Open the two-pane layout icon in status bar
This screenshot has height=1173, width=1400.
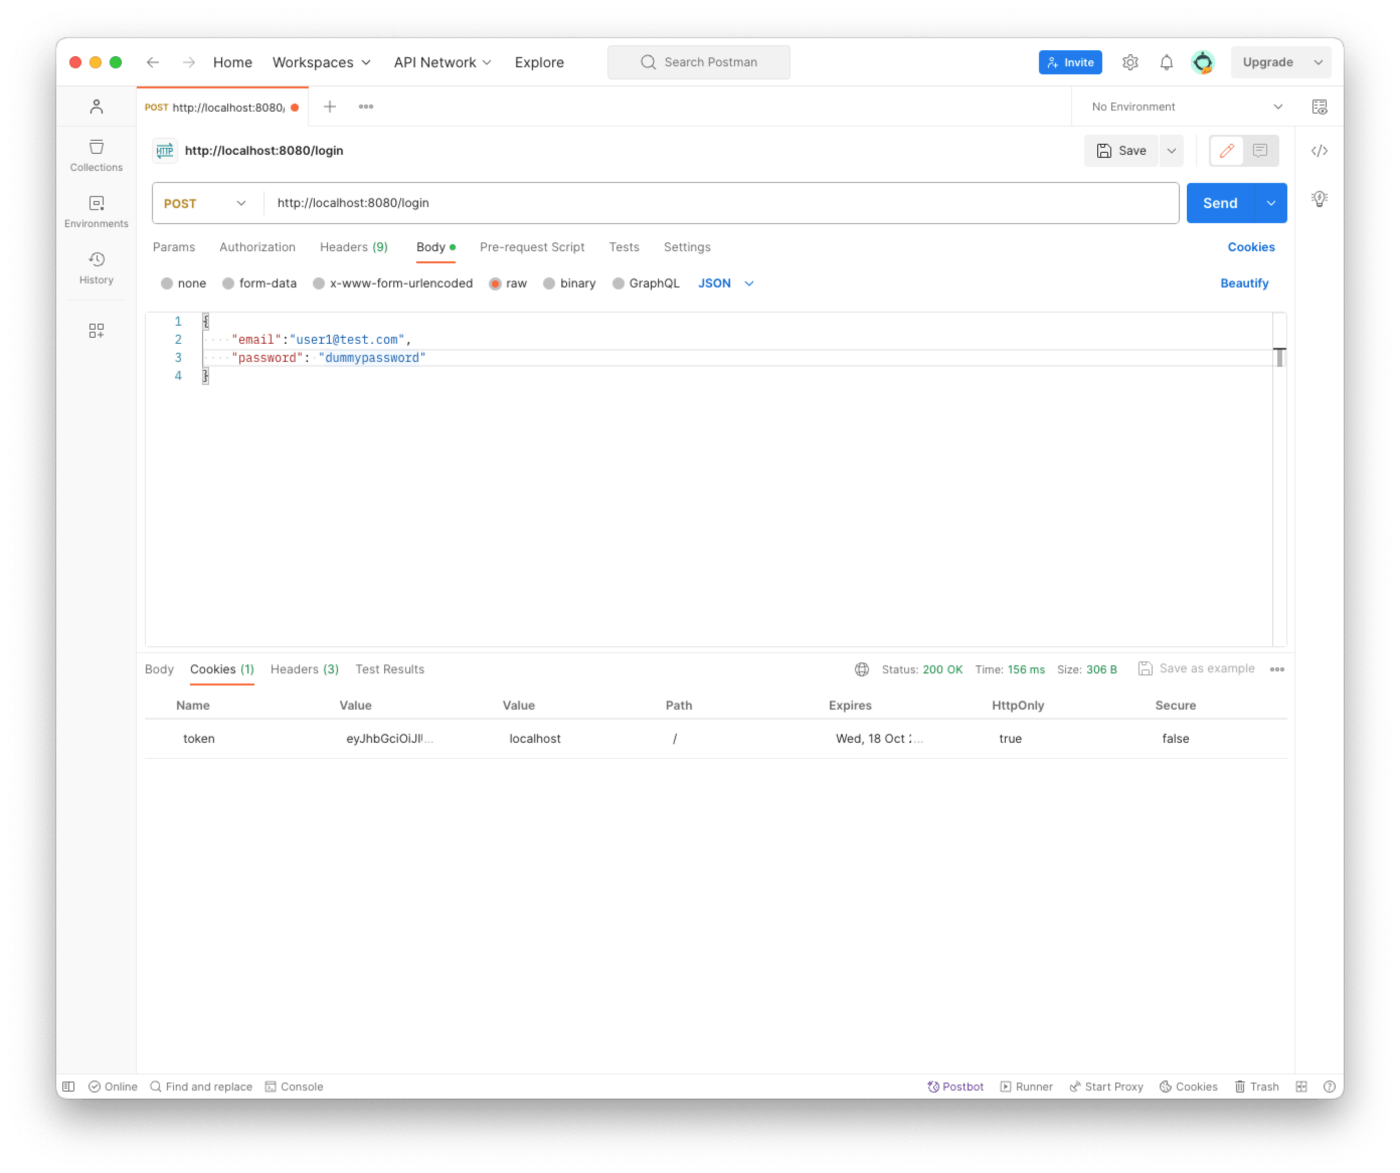1301,1086
